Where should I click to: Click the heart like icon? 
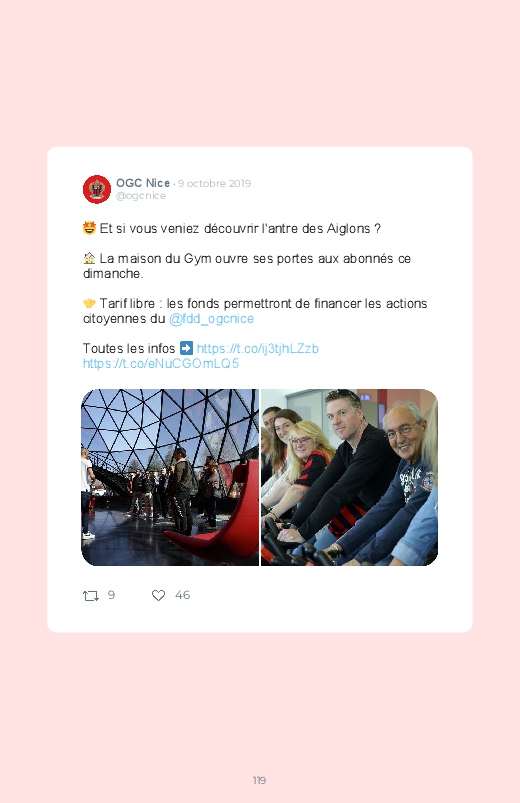click(158, 595)
